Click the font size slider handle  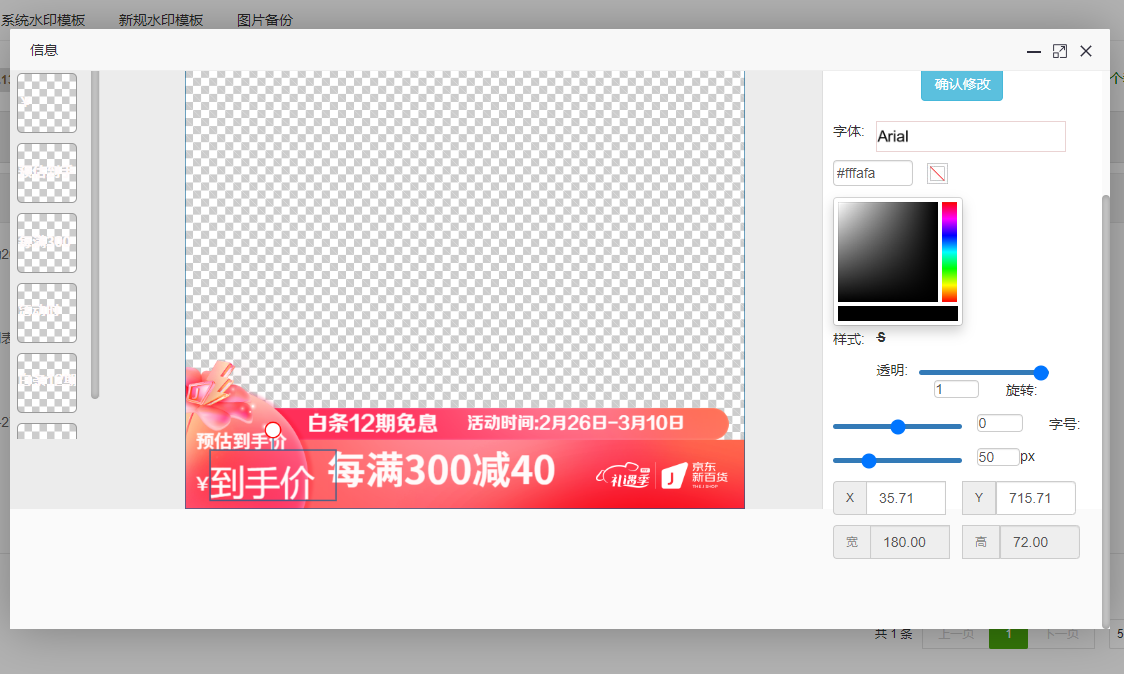pyautogui.click(x=869, y=461)
